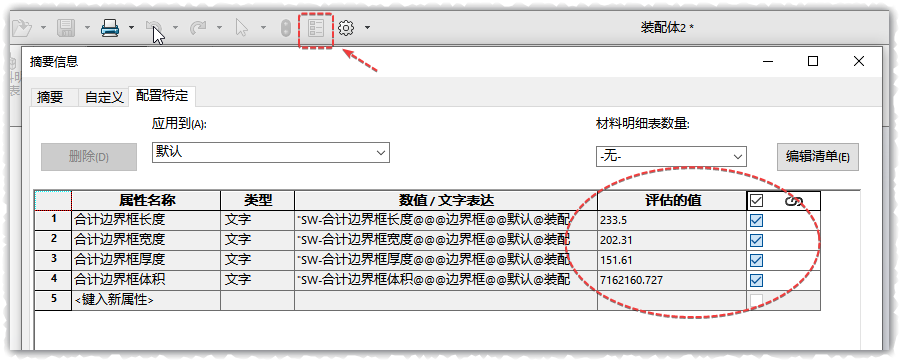Click the 属性名称 column header
Viewport: 900px width, 361px height.
[146, 200]
